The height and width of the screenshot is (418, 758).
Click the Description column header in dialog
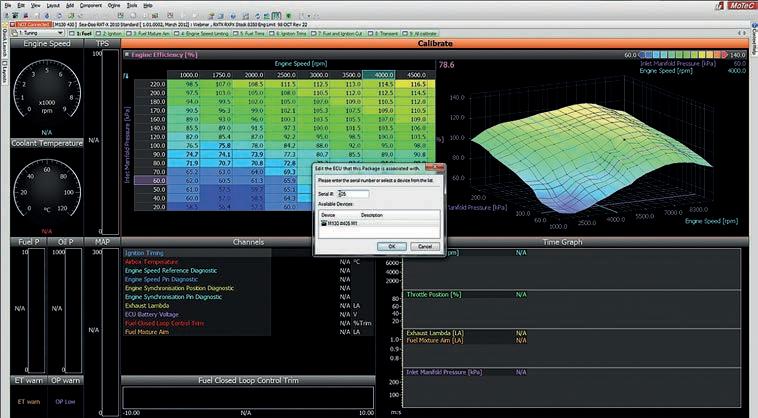point(399,215)
